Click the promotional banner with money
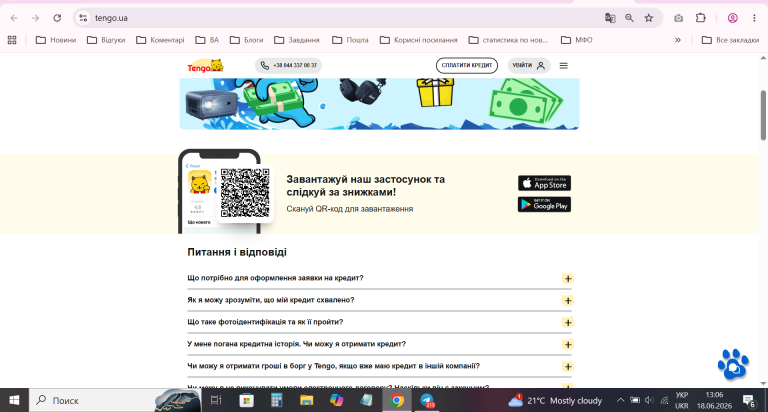768x412 pixels. (x=380, y=104)
